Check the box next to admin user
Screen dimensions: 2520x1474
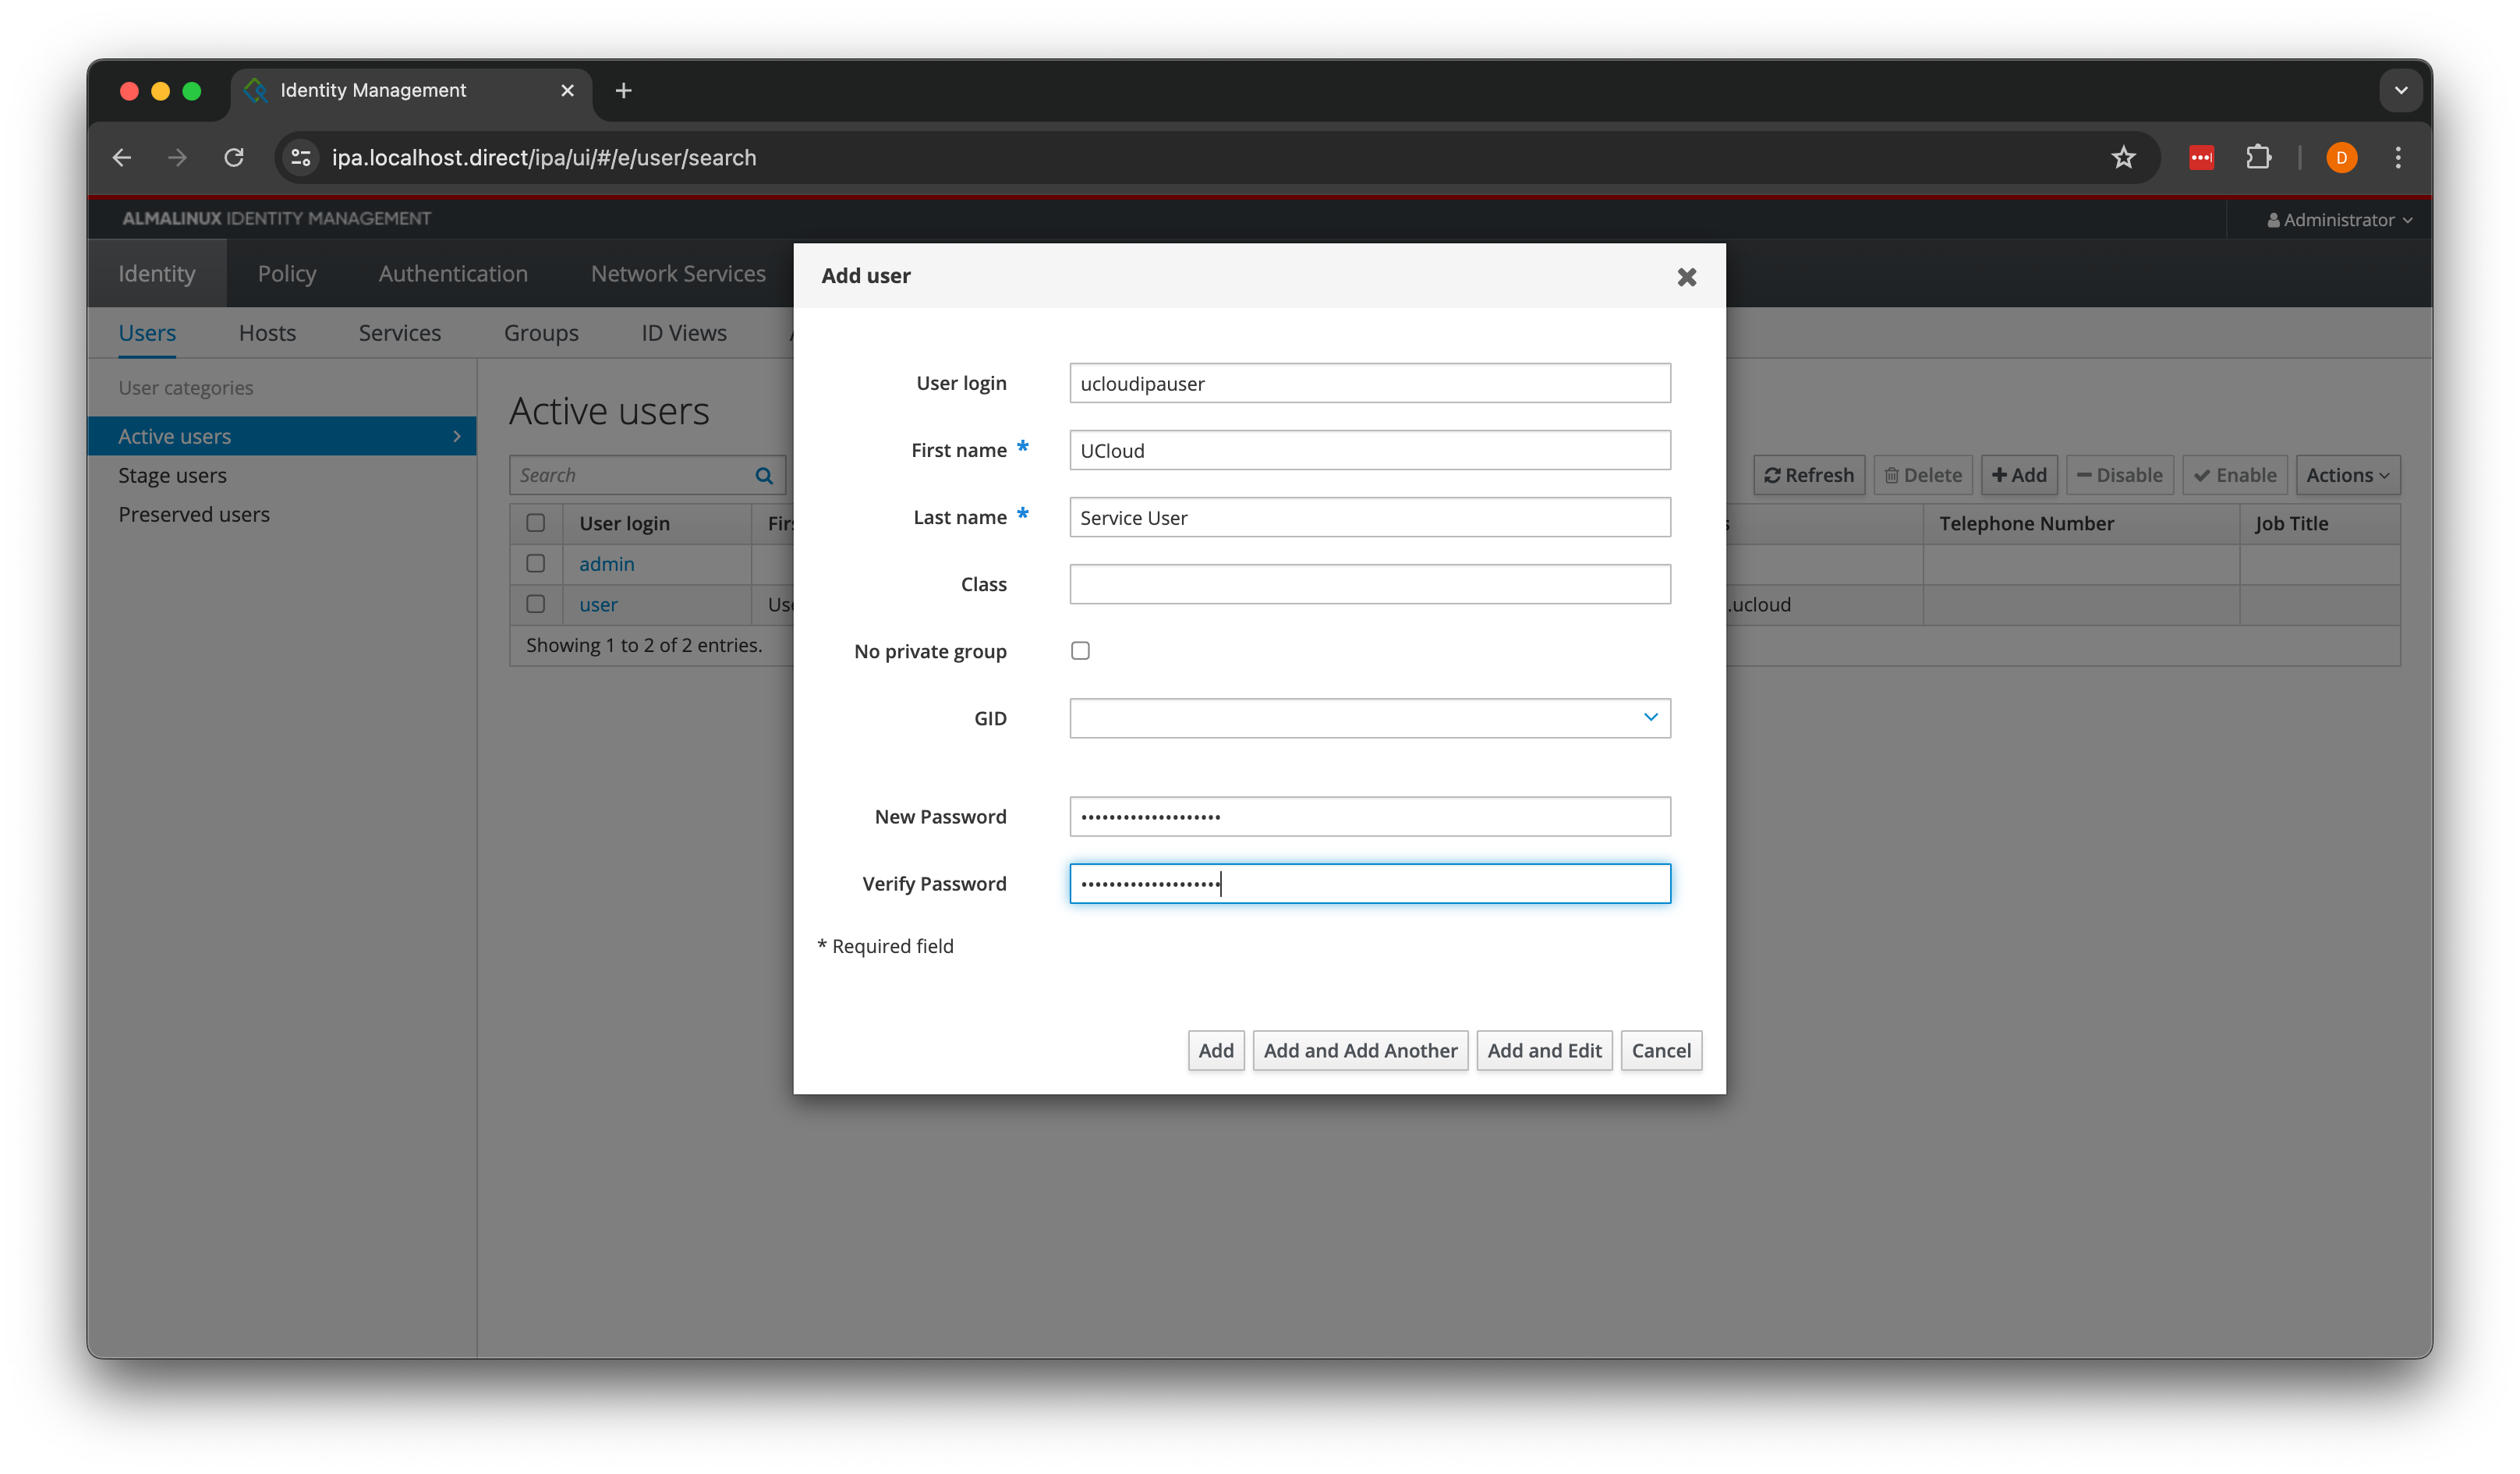(536, 564)
